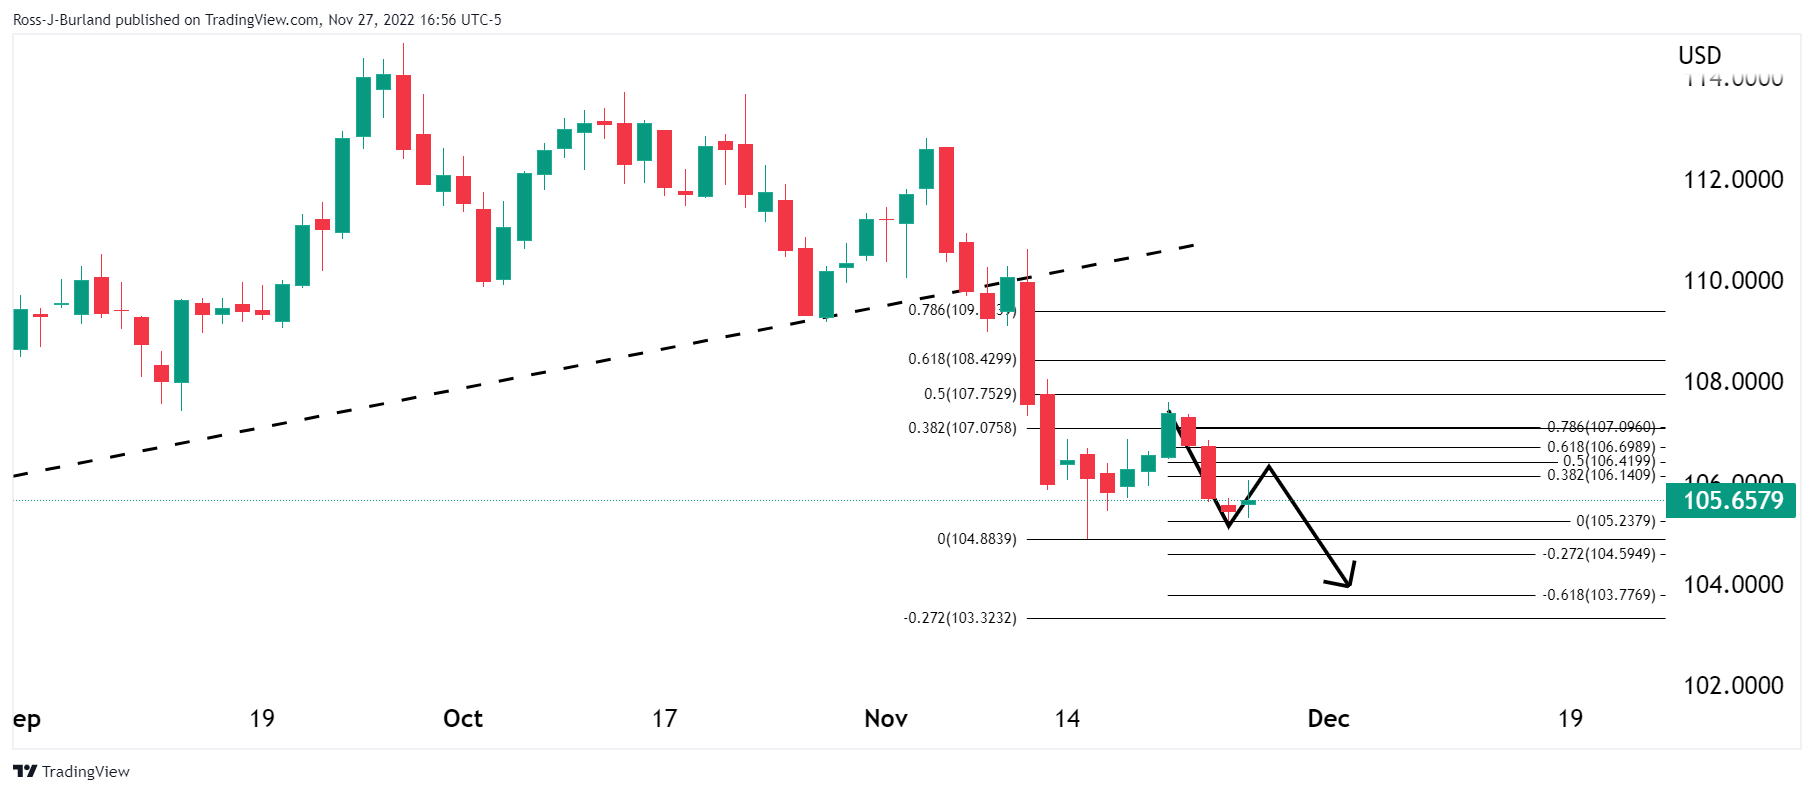Click the TradingView text beside the logo

pos(86,771)
